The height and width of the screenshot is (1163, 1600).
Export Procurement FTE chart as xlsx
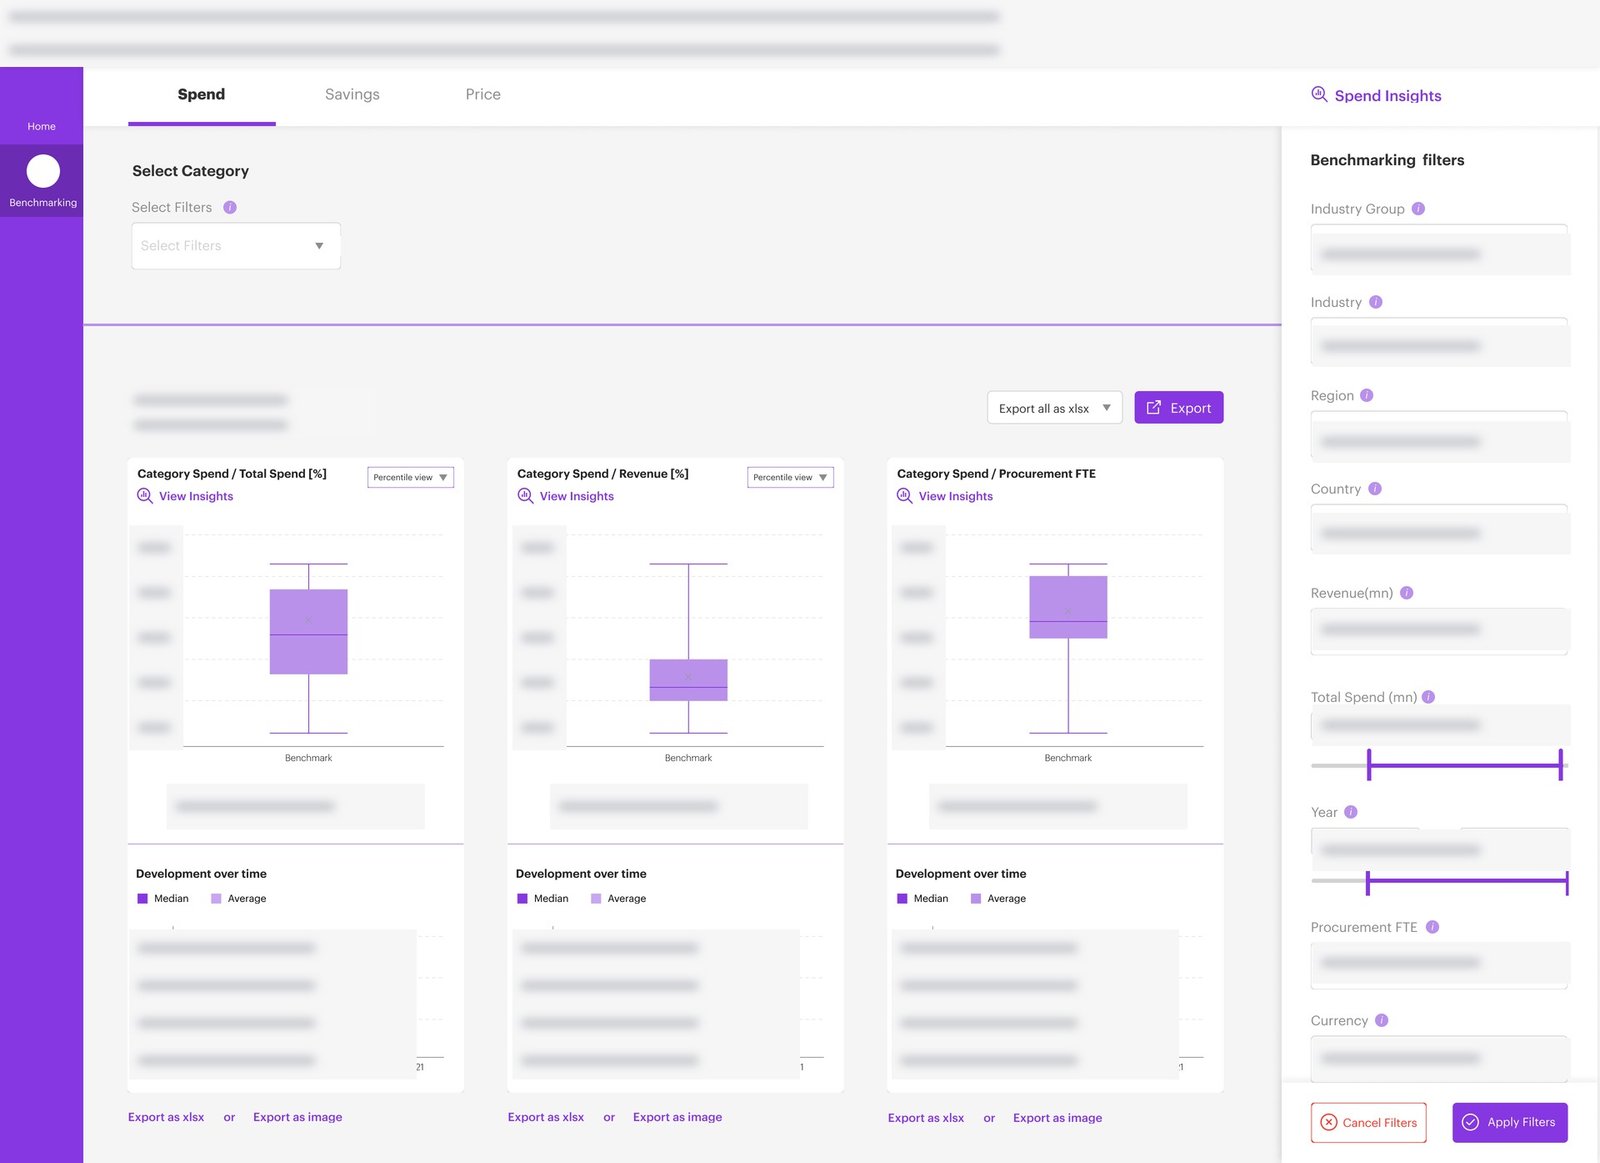click(x=926, y=1118)
